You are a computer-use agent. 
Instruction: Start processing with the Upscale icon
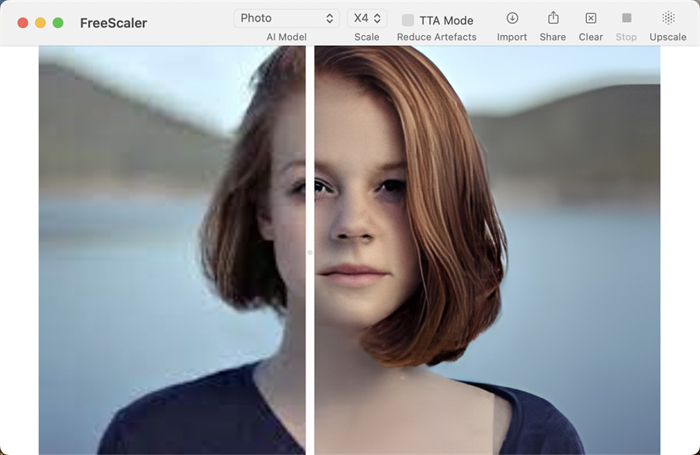[x=668, y=18]
